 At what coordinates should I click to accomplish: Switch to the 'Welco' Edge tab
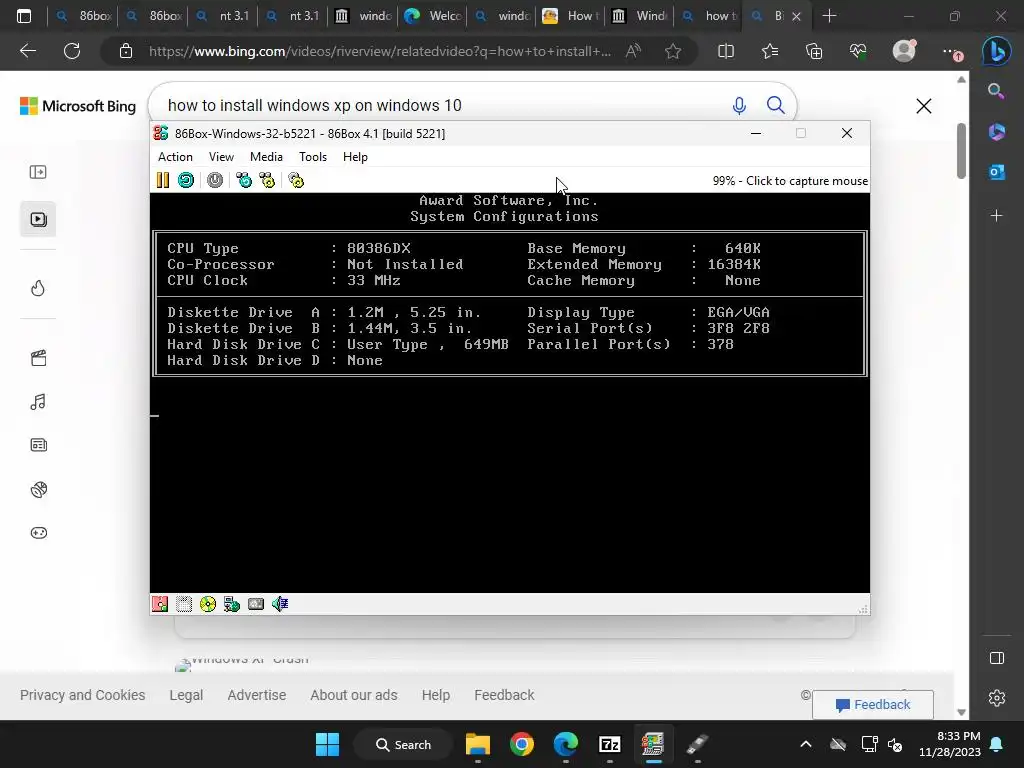click(432, 16)
